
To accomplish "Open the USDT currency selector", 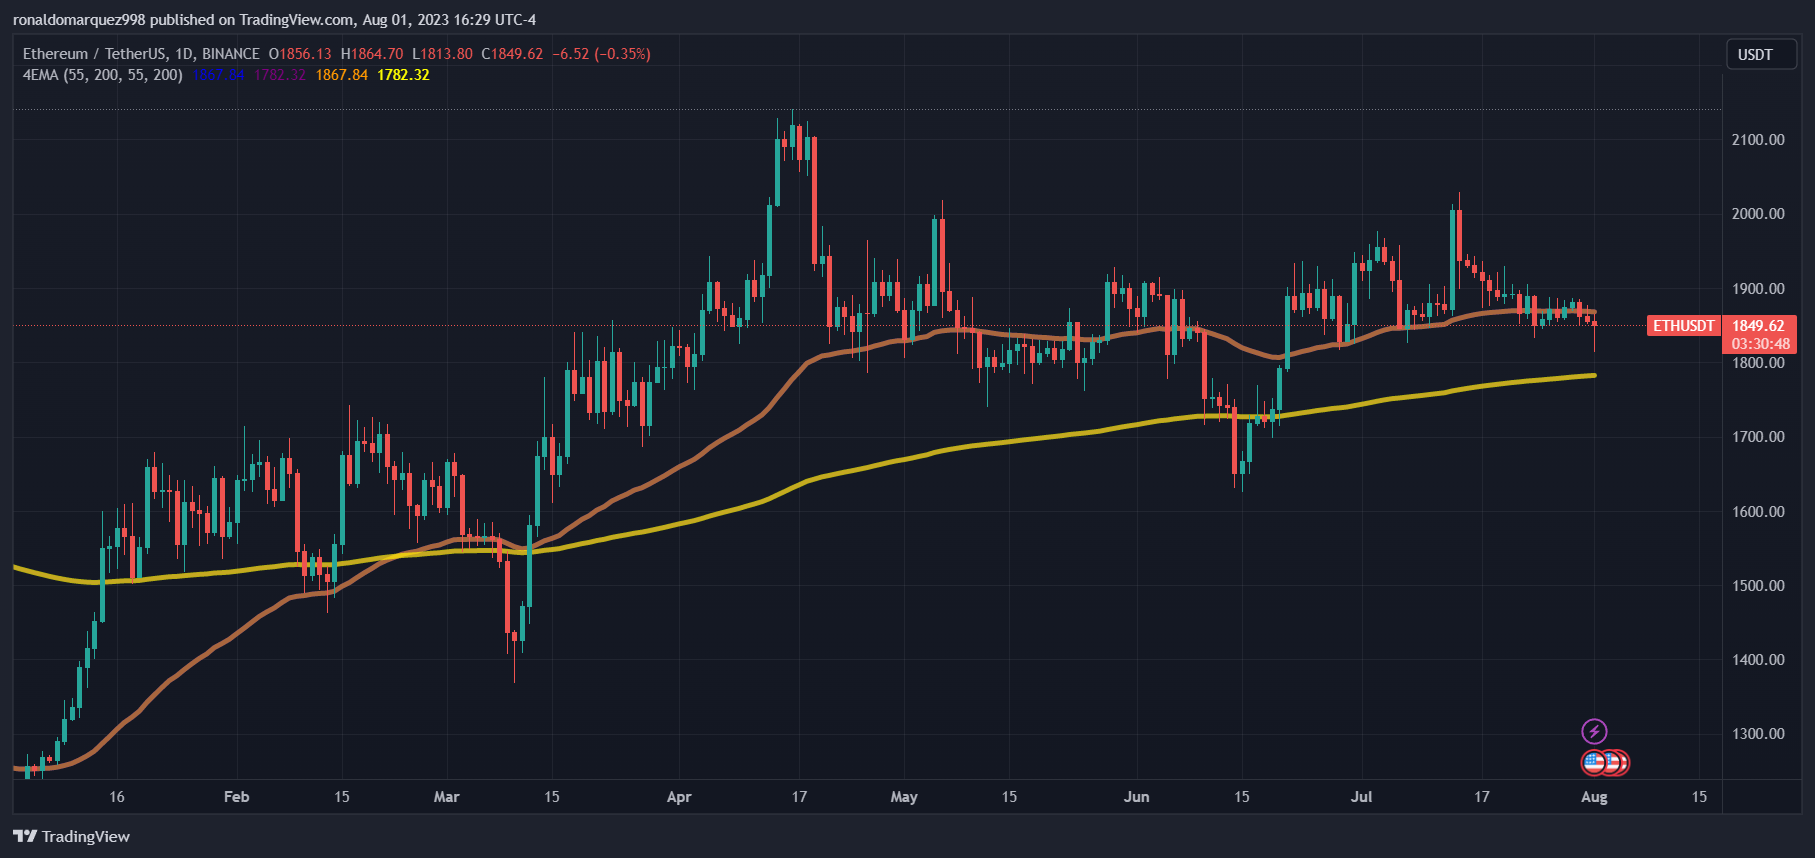I will click(1755, 55).
